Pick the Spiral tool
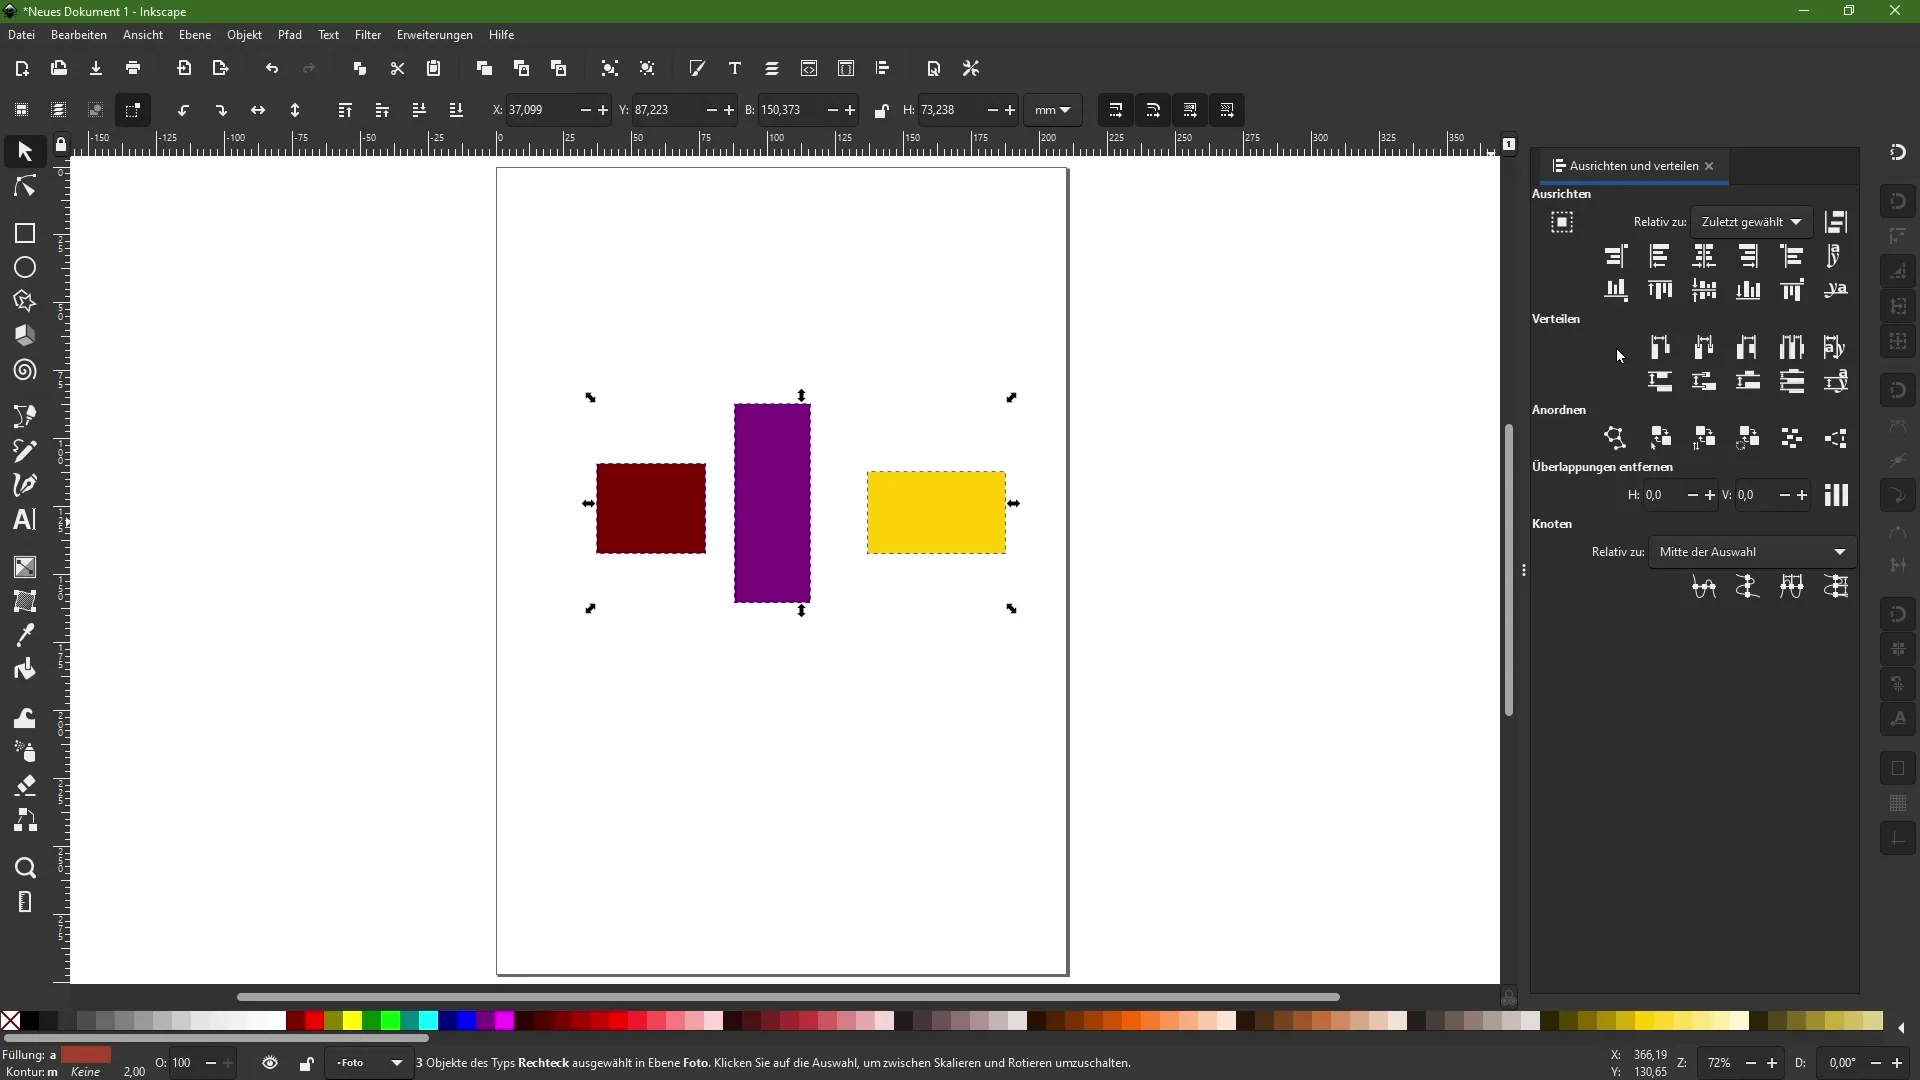The height and width of the screenshot is (1080, 1920). point(25,371)
